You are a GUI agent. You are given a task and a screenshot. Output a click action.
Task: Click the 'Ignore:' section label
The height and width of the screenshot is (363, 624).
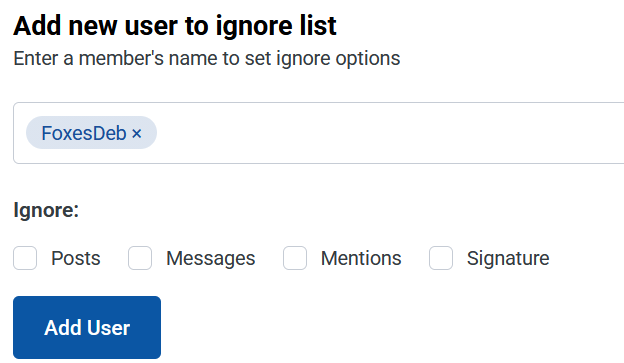click(46, 210)
